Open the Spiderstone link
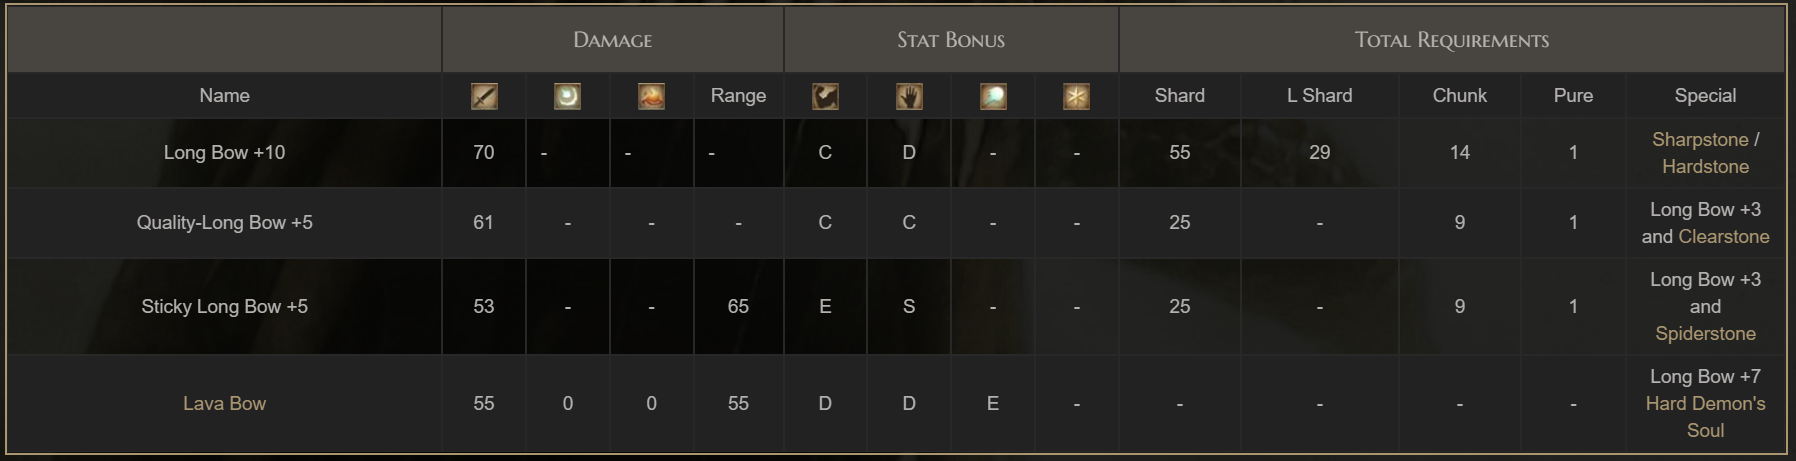 tap(1705, 334)
